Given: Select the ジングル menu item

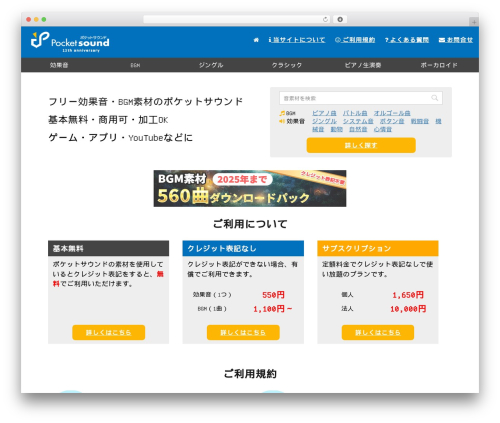Looking at the screenshot, I should tap(211, 65).
